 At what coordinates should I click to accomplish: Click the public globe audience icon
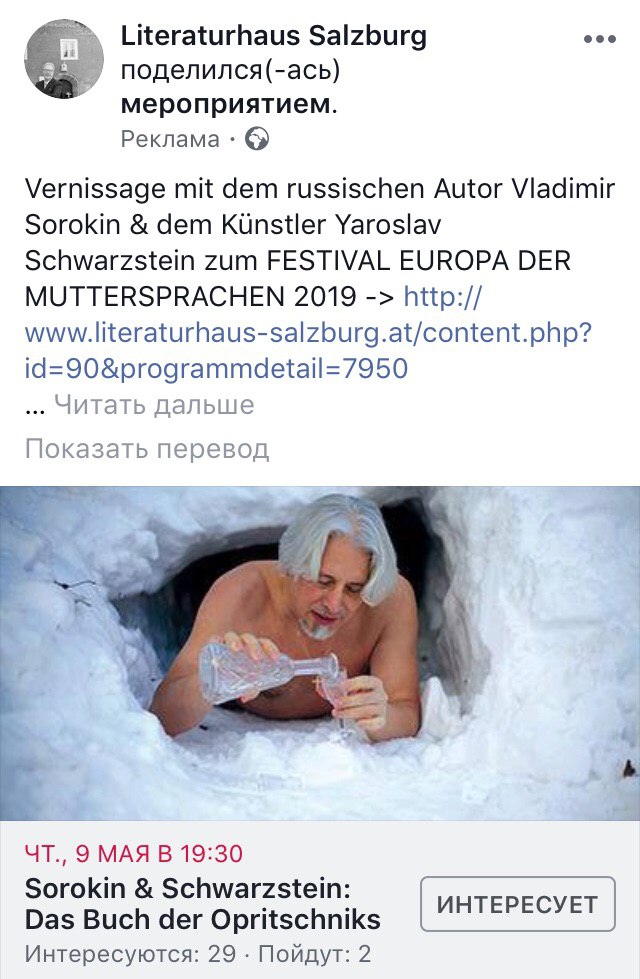tap(257, 139)
